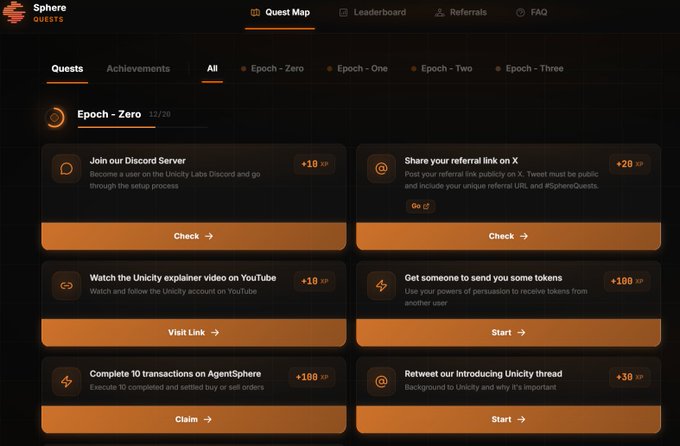Filter quests by Epoch - Zero
Screen dimensions: 680x446
[272, 69]
